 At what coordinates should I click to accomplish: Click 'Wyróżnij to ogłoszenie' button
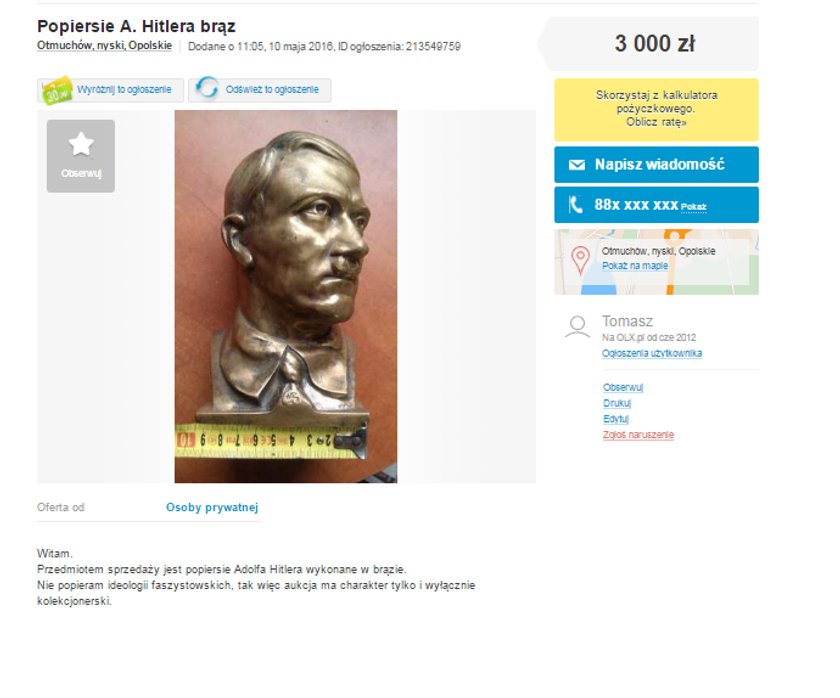110,90
